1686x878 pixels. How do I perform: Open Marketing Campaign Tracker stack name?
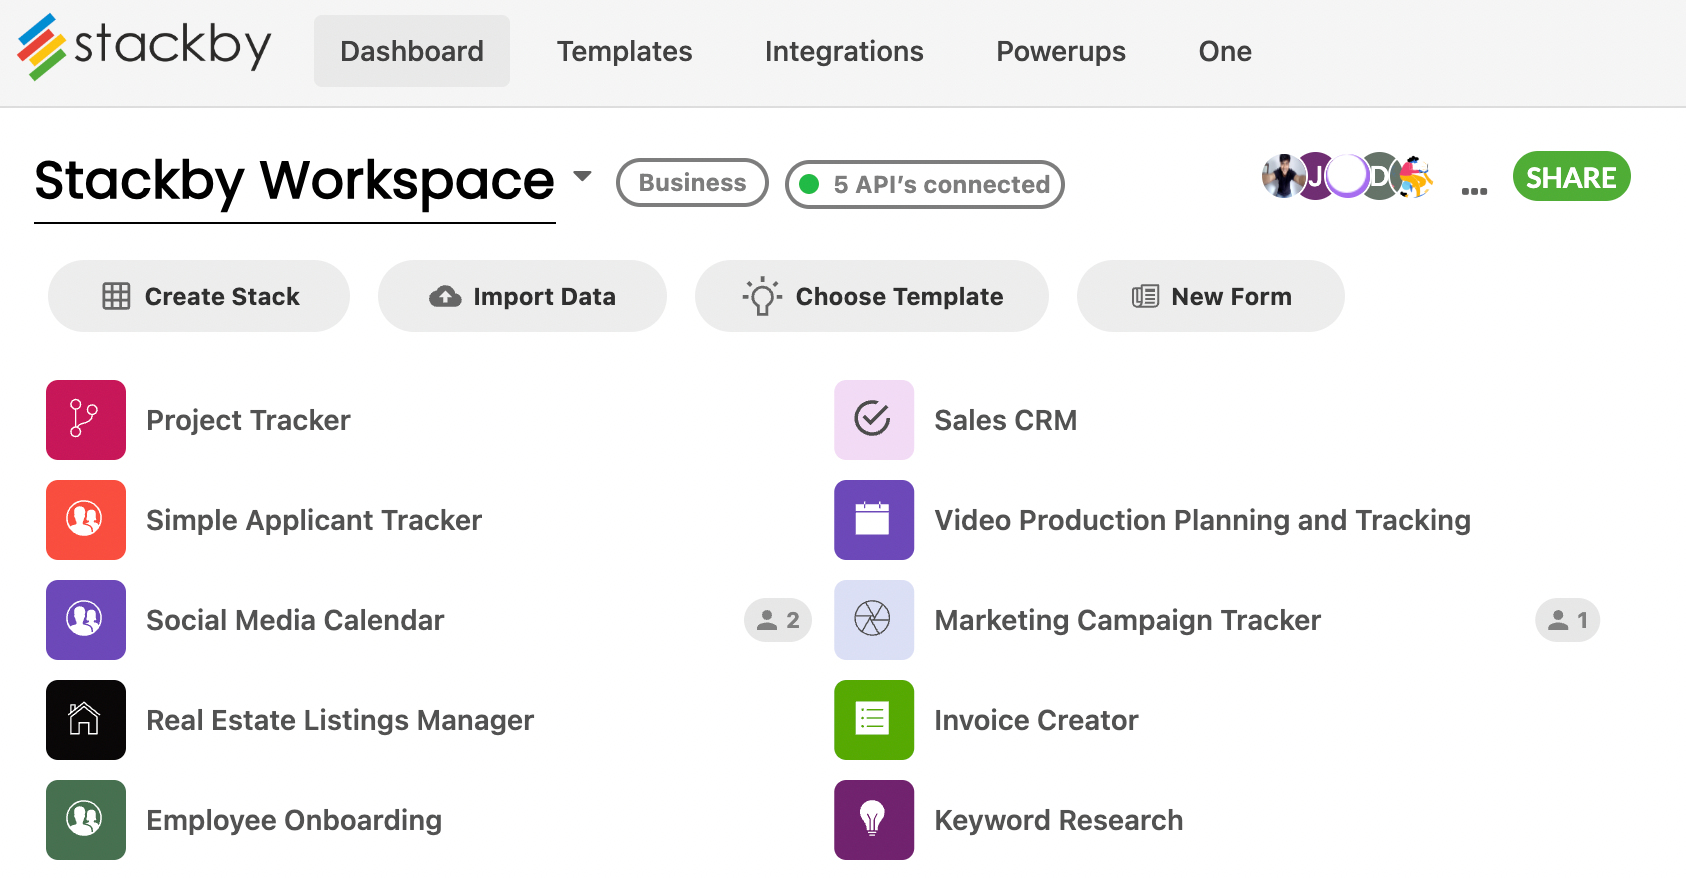tap(1128, 620)
